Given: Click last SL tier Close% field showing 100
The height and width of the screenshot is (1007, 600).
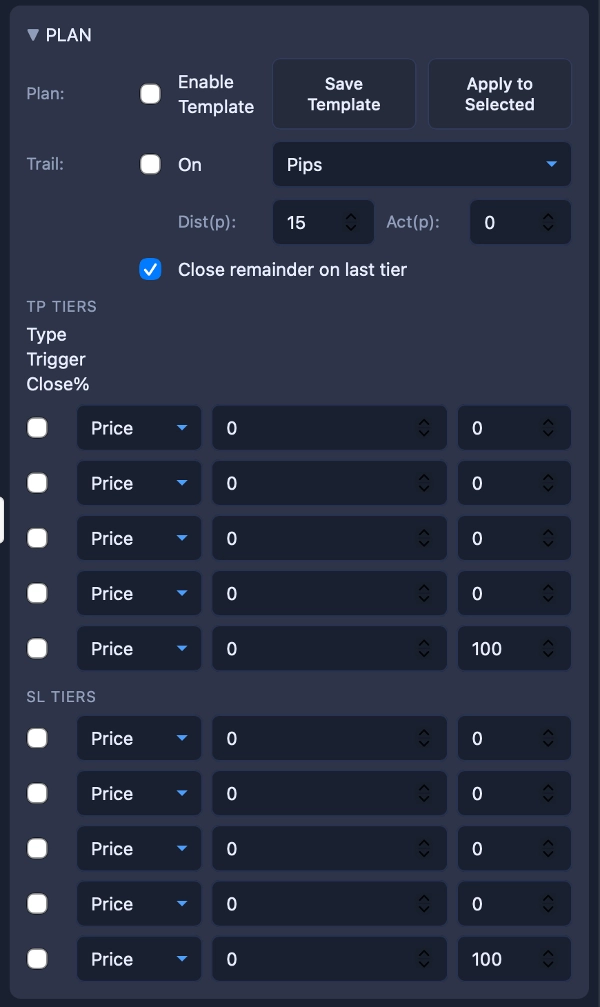Looking at the screenshot, I should point(500,959).
